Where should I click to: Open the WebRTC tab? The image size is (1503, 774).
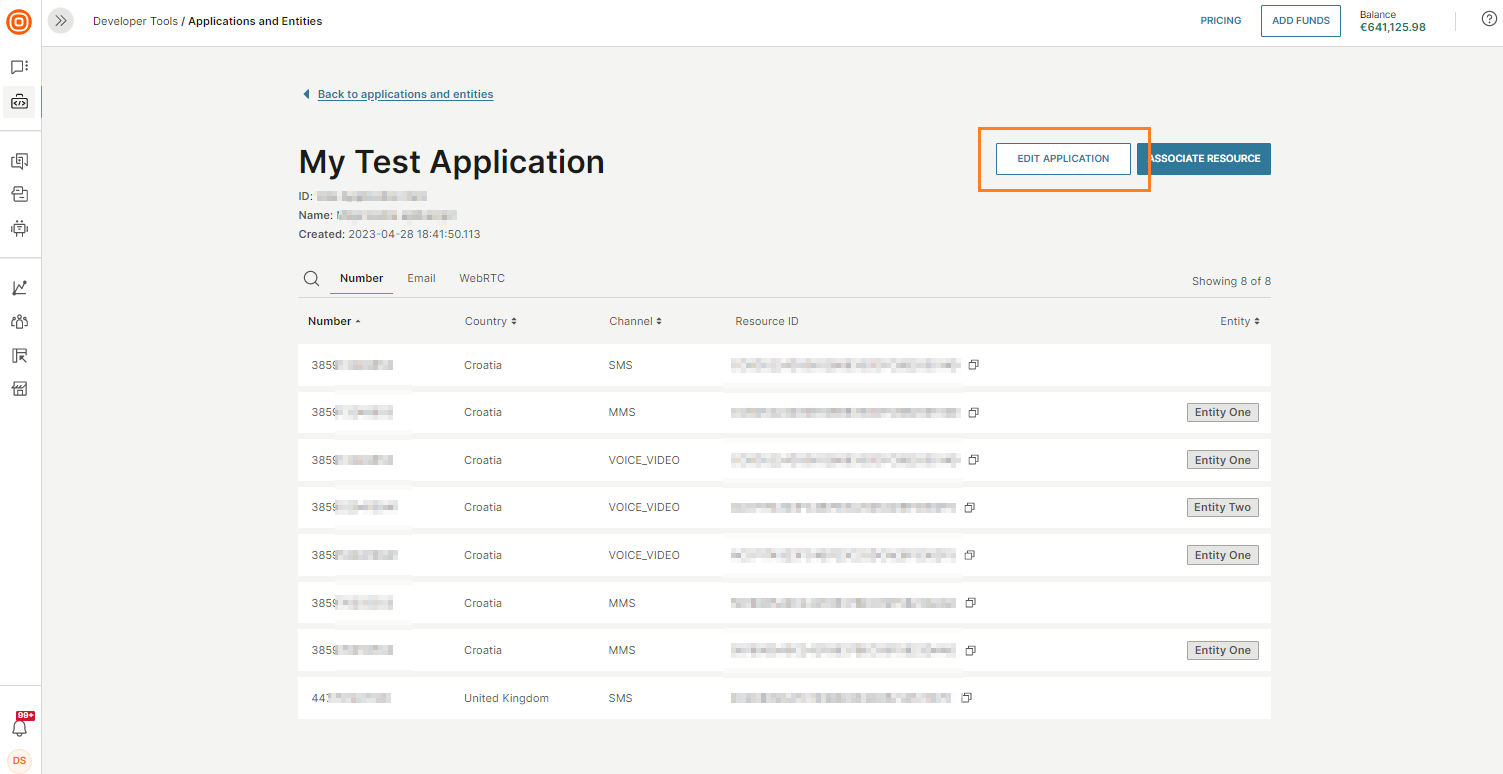pos(482,278)
